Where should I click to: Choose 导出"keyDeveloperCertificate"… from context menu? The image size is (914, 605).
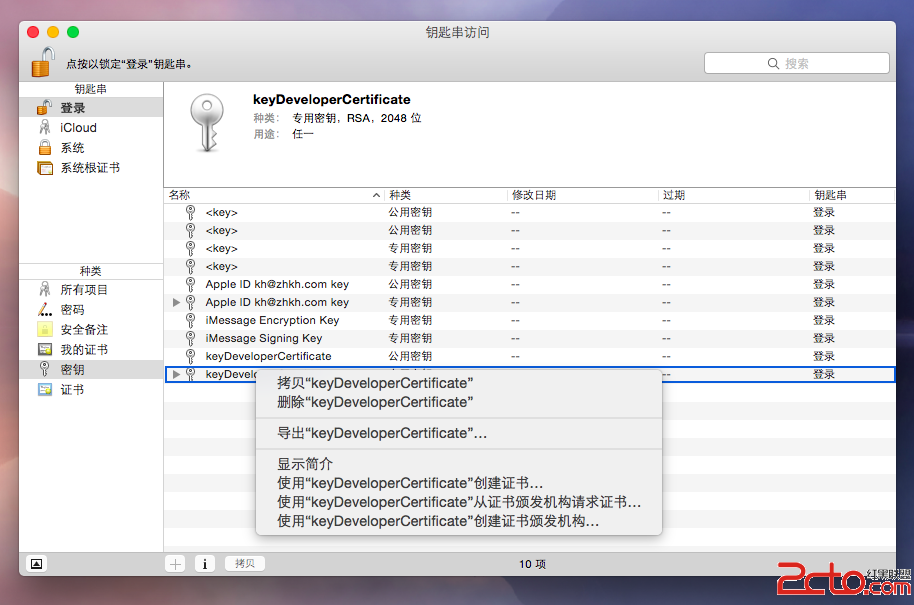coord(382,433)
